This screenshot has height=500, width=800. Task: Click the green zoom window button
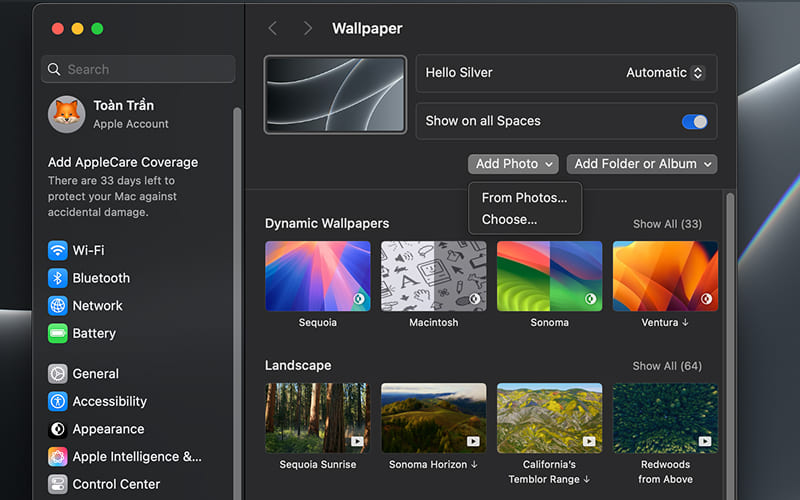tap(97, 29)
